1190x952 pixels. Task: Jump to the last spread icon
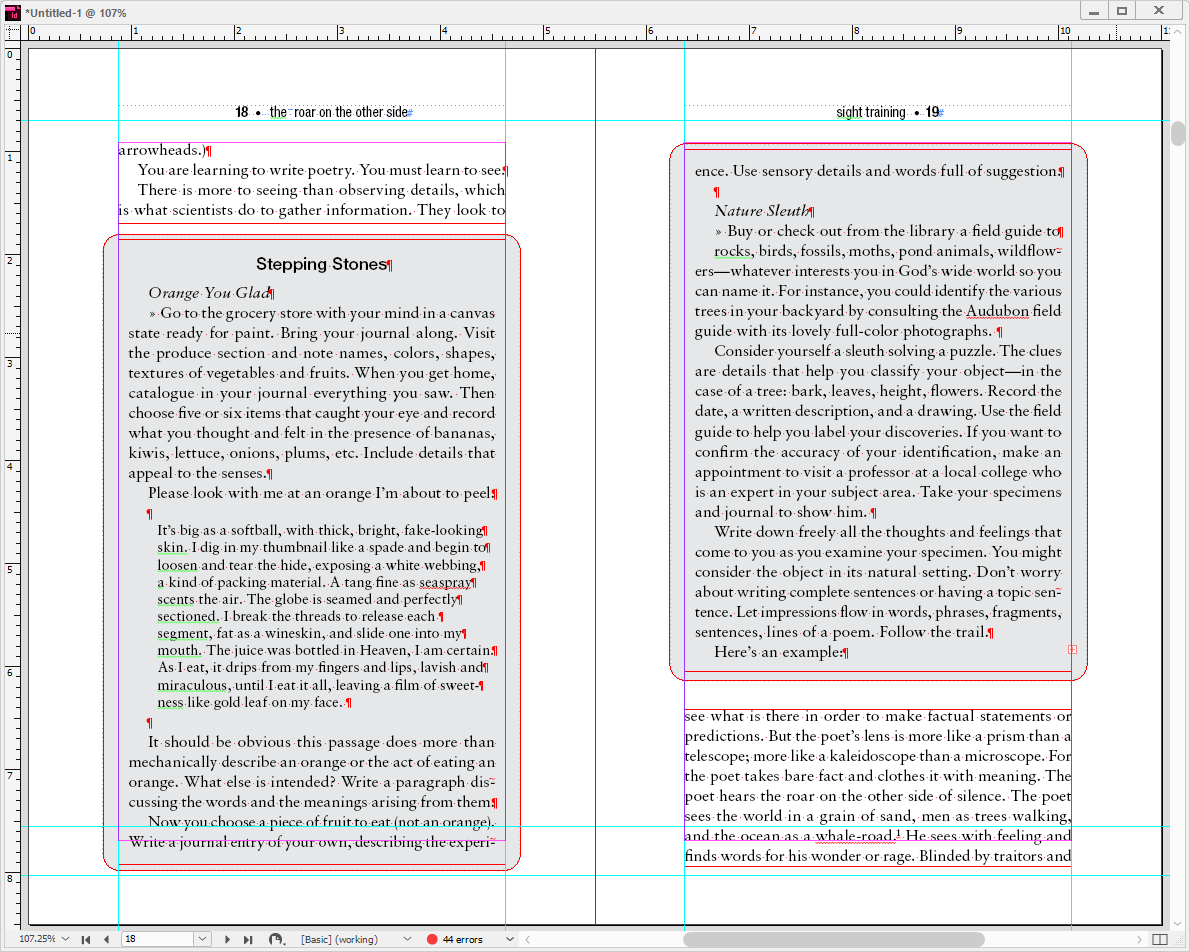click(x=249, y=939)
